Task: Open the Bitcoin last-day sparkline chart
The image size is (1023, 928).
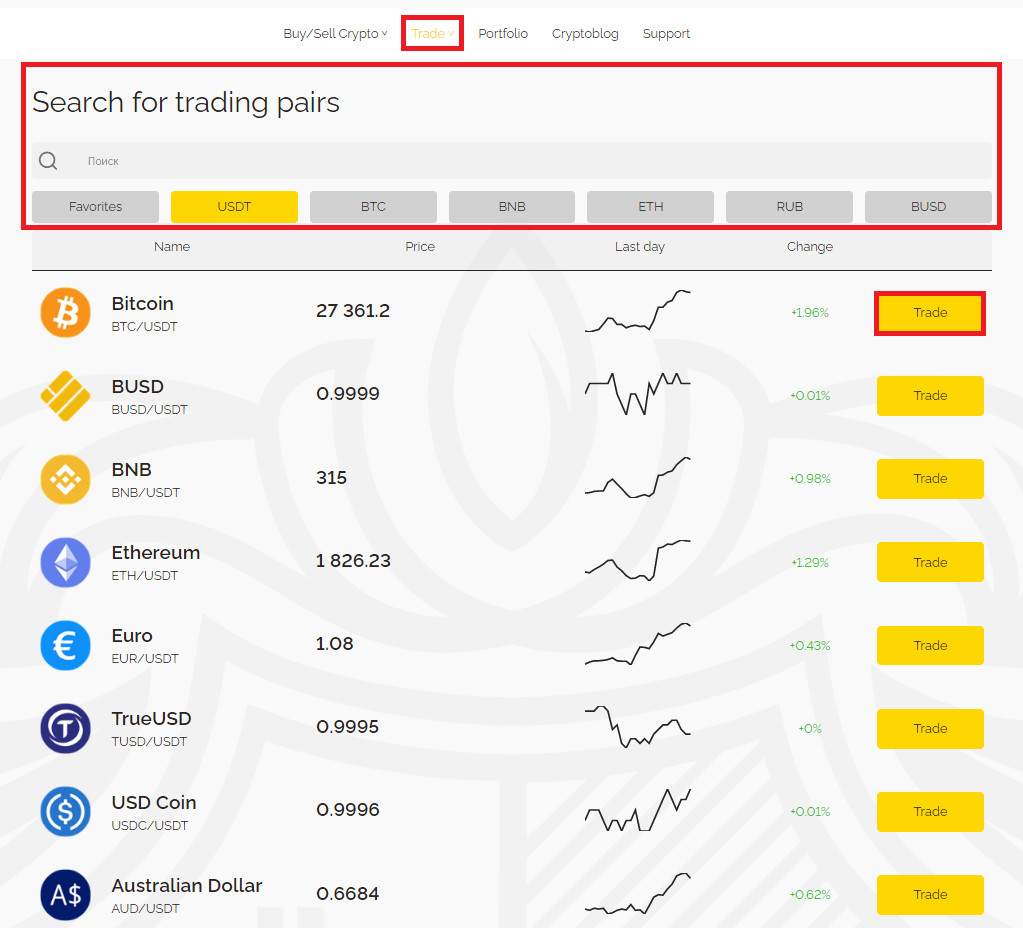Action: pos(637,311)
